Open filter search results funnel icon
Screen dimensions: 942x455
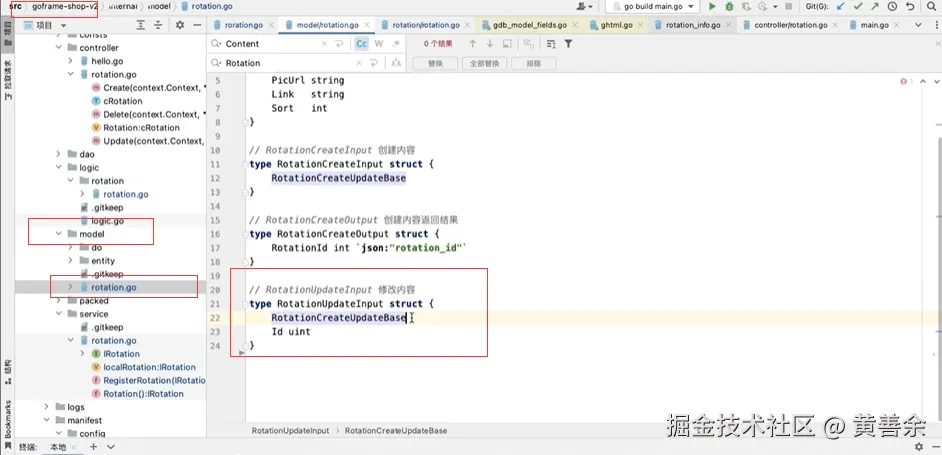click(x=568, y=44)
